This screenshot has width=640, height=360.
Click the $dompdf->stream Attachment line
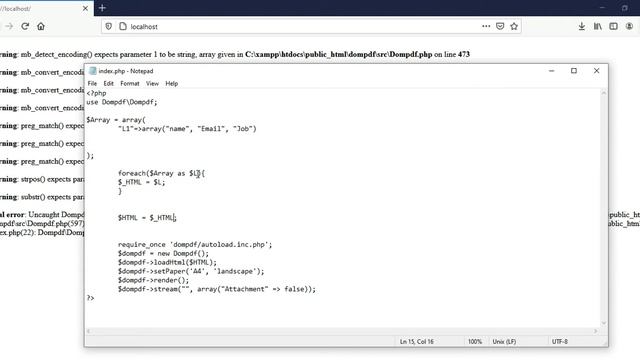tap(217, 289)
